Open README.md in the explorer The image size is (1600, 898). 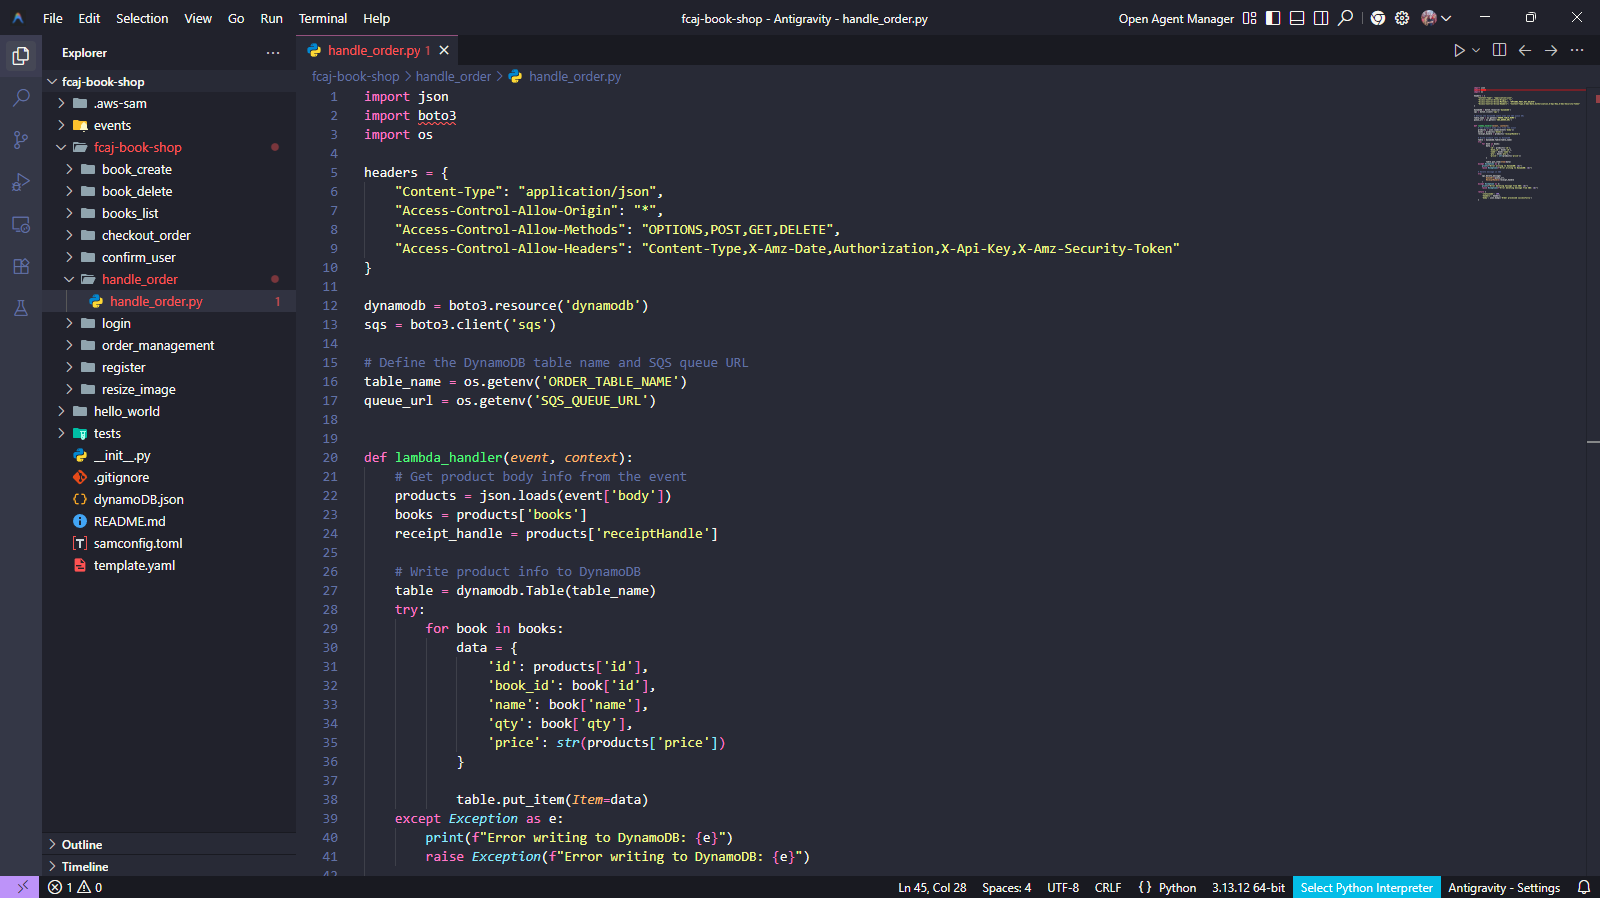click(x=169, y=522)
